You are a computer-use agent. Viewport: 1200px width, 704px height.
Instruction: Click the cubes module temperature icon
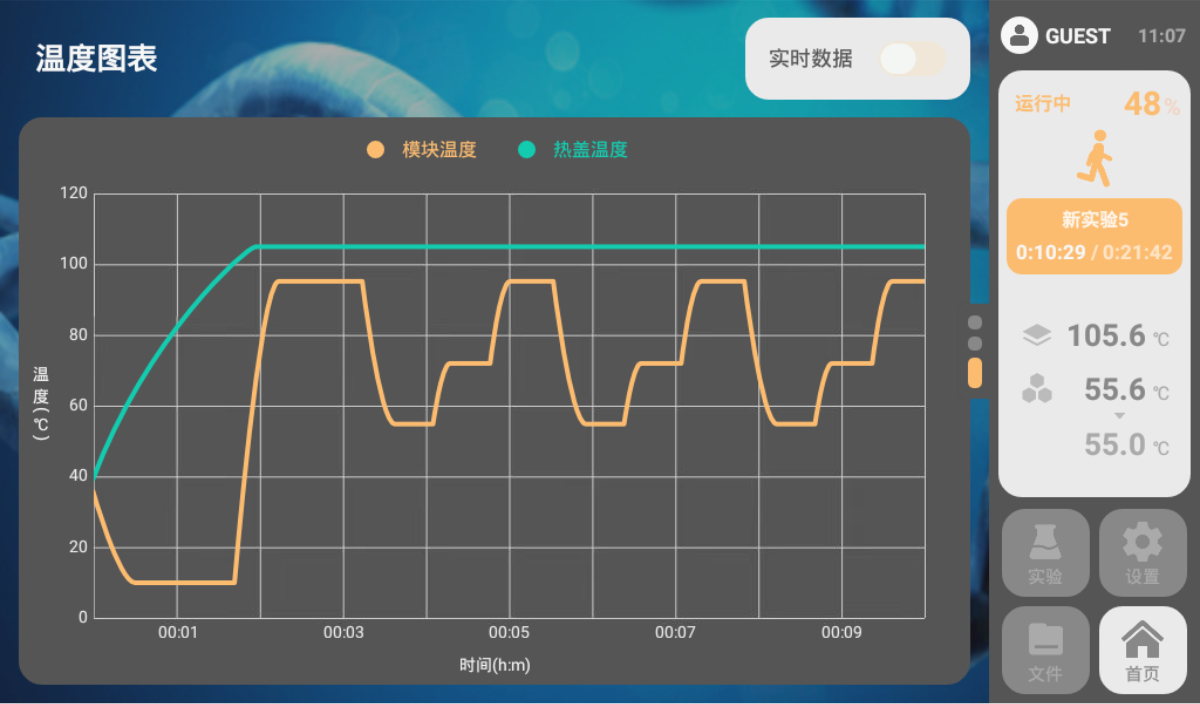pyautogui.click(x=1037, y=389)
